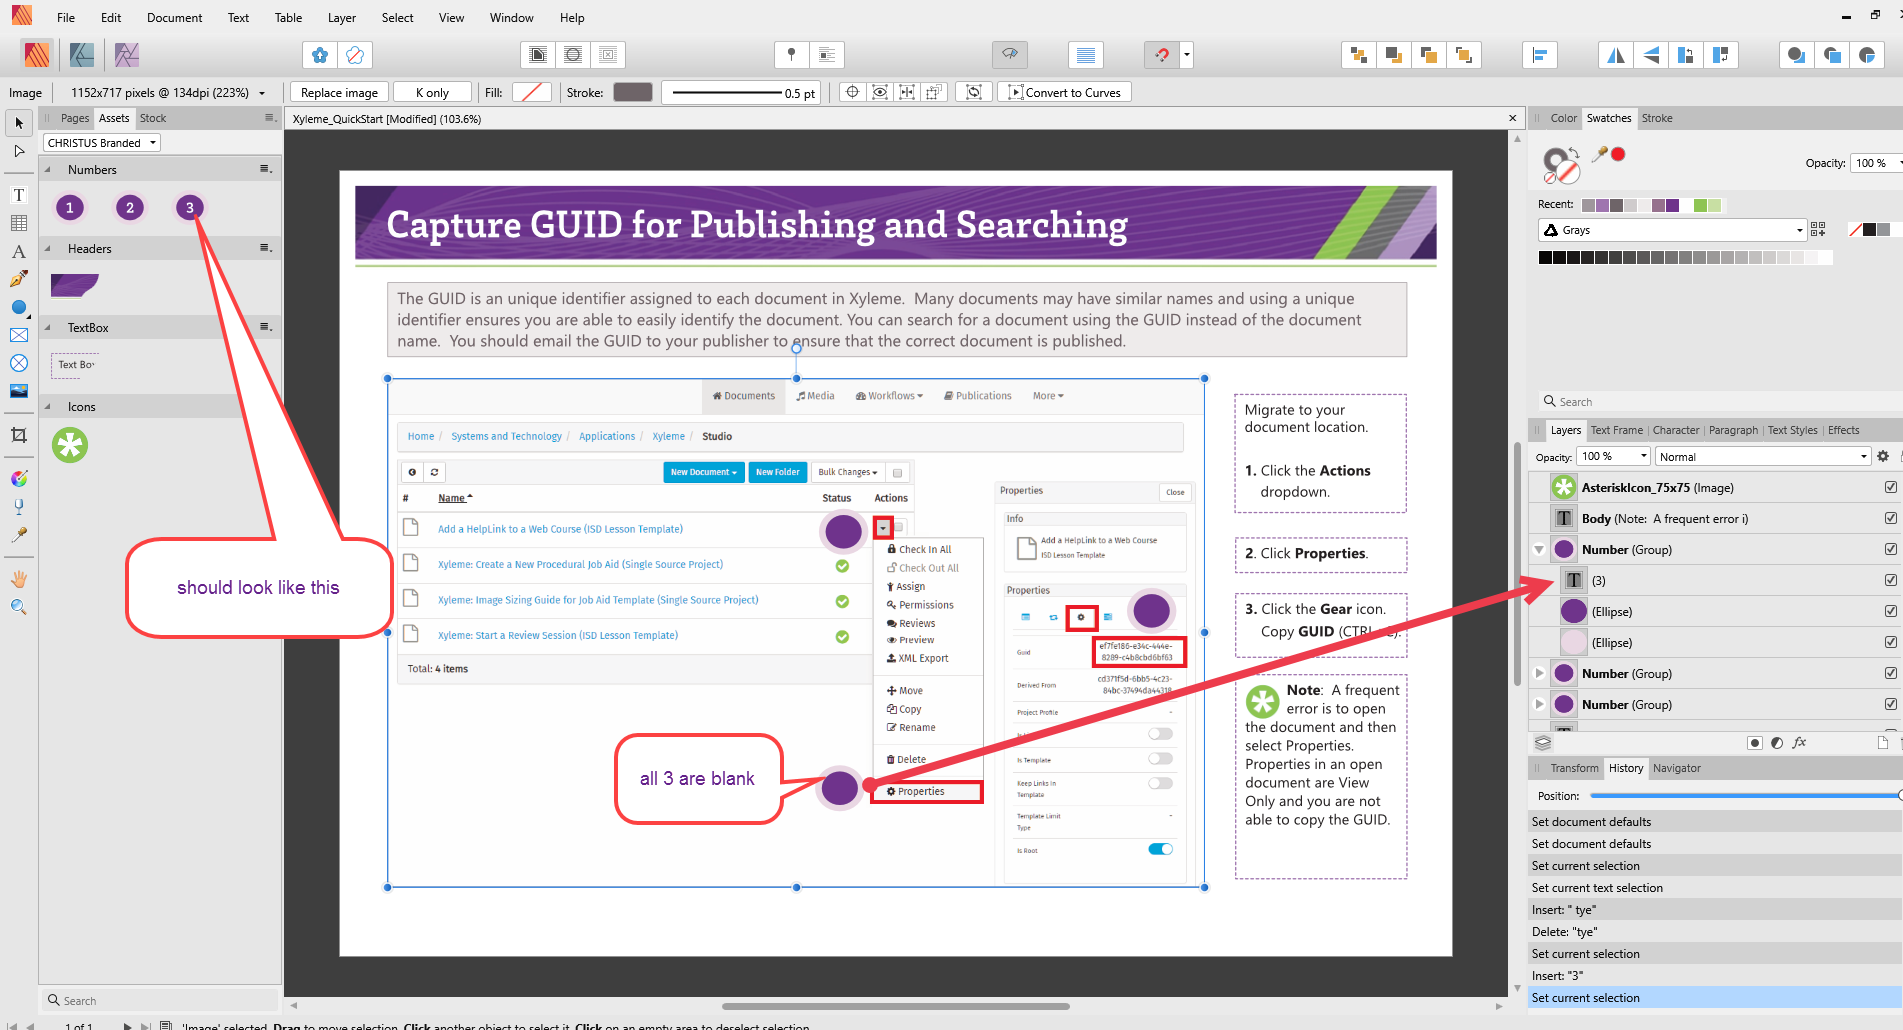The height and width of the screenshot is (1030, 1903).
Task: Click the Fill none swatch
Action: (x=531, y=92)
